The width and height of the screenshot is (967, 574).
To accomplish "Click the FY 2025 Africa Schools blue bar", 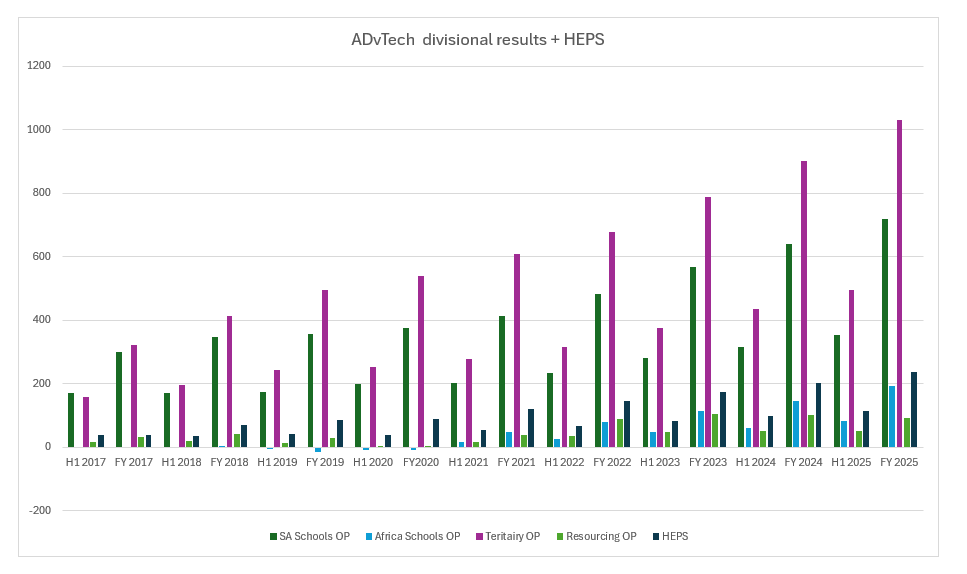I will 892,416.
